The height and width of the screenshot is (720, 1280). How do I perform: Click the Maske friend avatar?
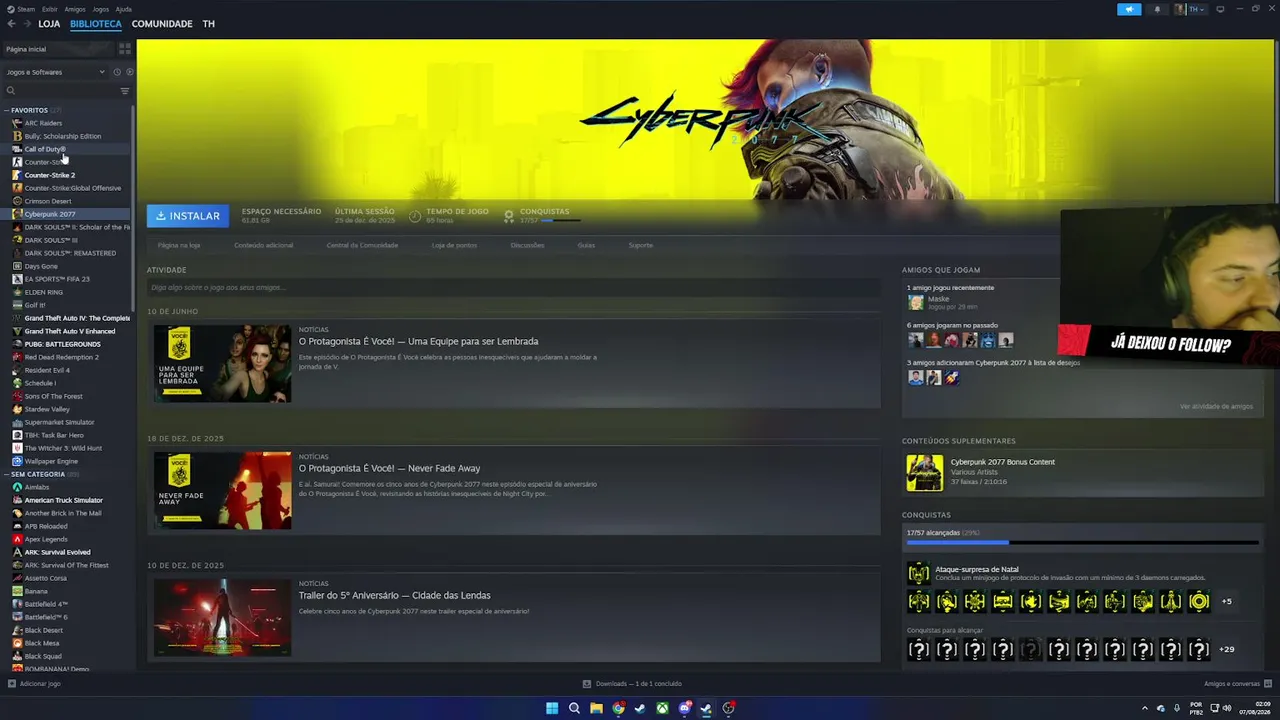click(915, 302)
